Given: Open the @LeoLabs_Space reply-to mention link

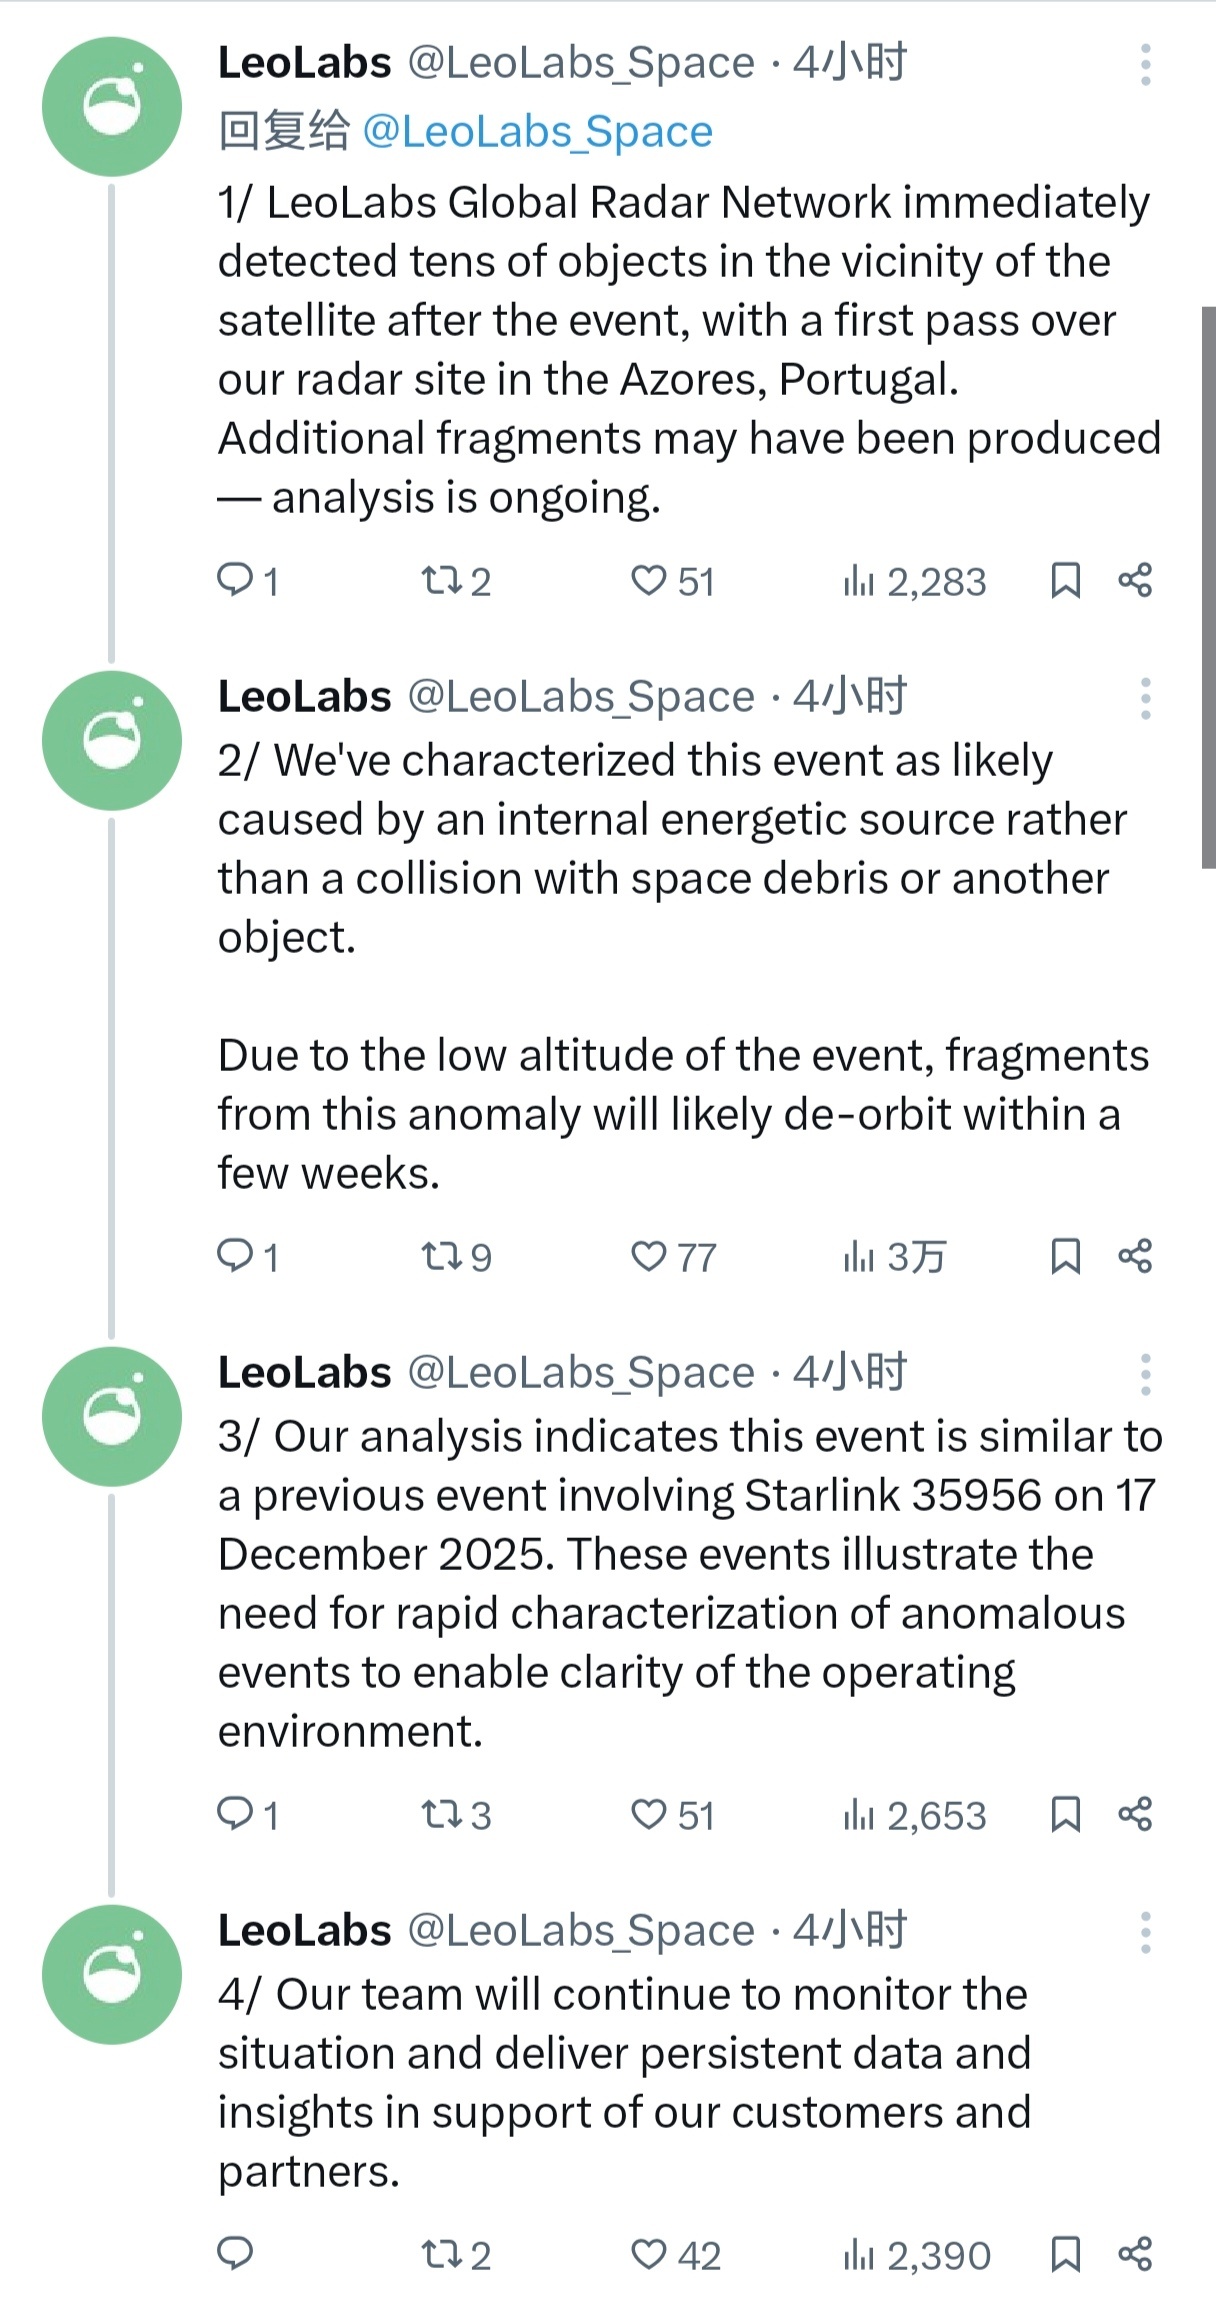Looking at the screenshot, I should 537,132.
